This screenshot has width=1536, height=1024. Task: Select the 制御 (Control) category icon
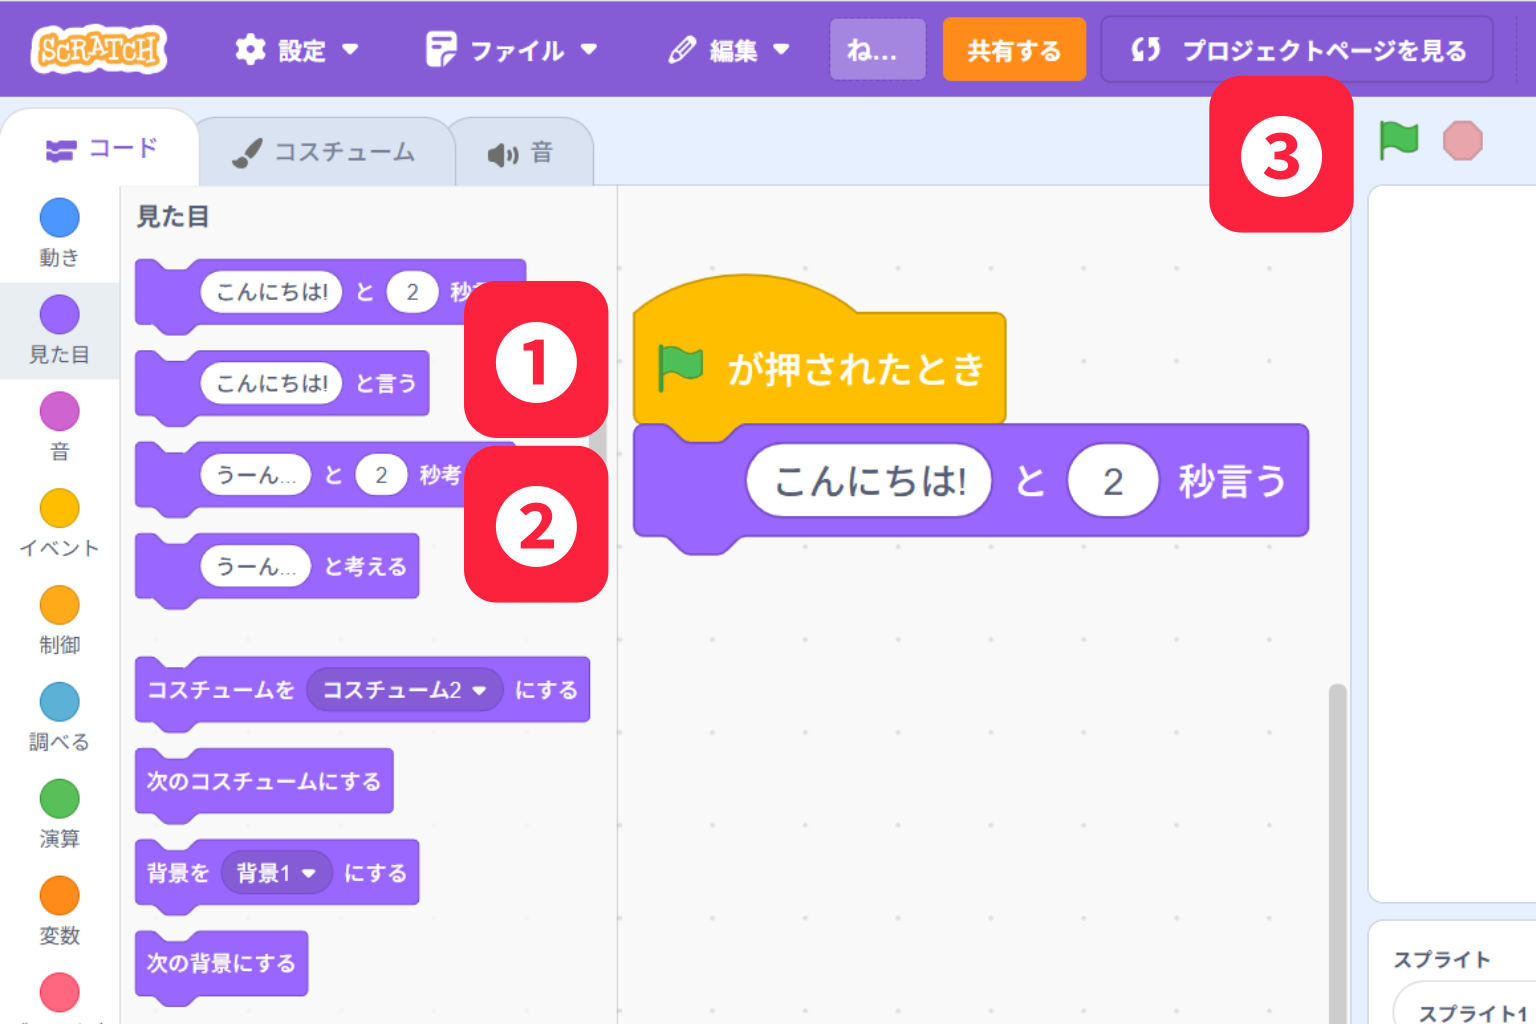[59, 604]
